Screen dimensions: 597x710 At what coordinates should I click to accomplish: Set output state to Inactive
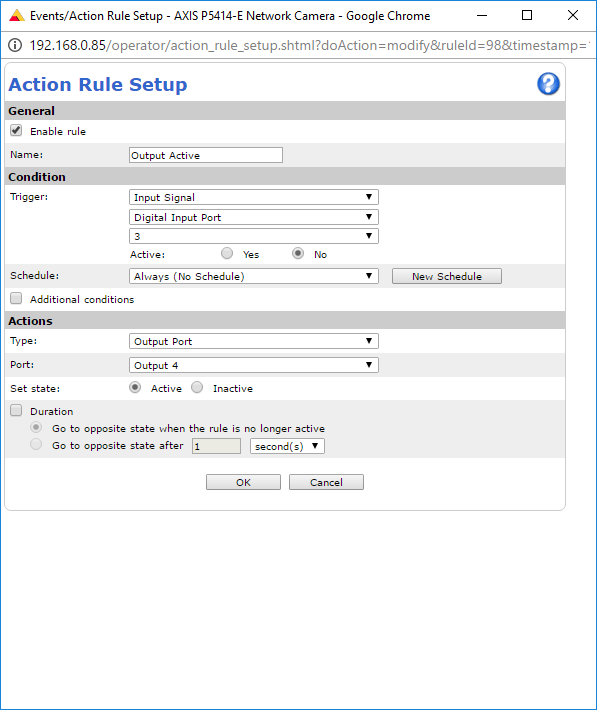point(197,388)
